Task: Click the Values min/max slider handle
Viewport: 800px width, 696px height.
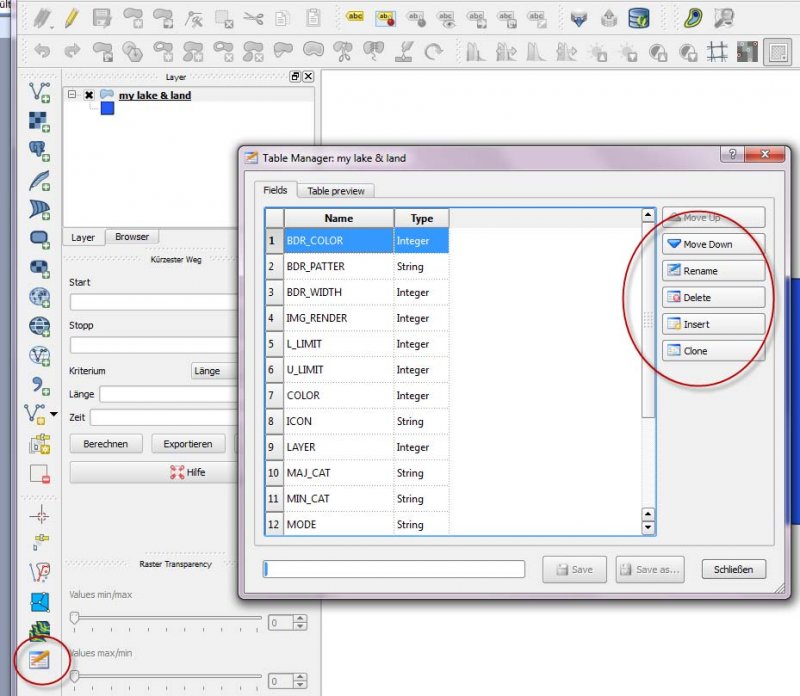Action: (74, 618)
